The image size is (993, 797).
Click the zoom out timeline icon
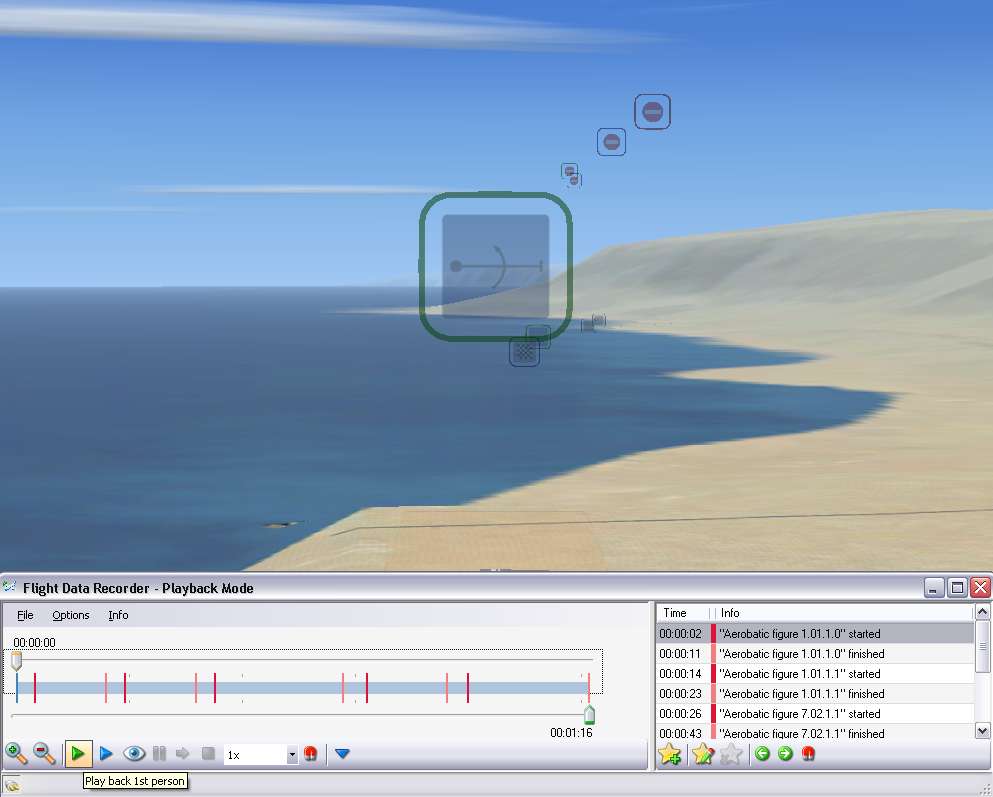(44, 753)
